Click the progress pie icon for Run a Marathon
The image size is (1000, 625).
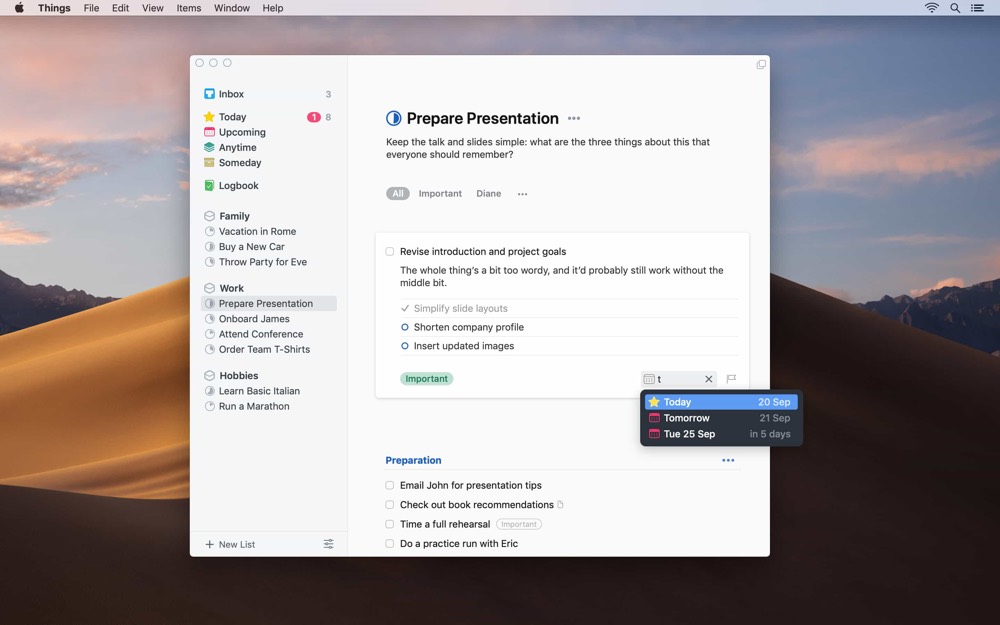click(x=209, y=406)
